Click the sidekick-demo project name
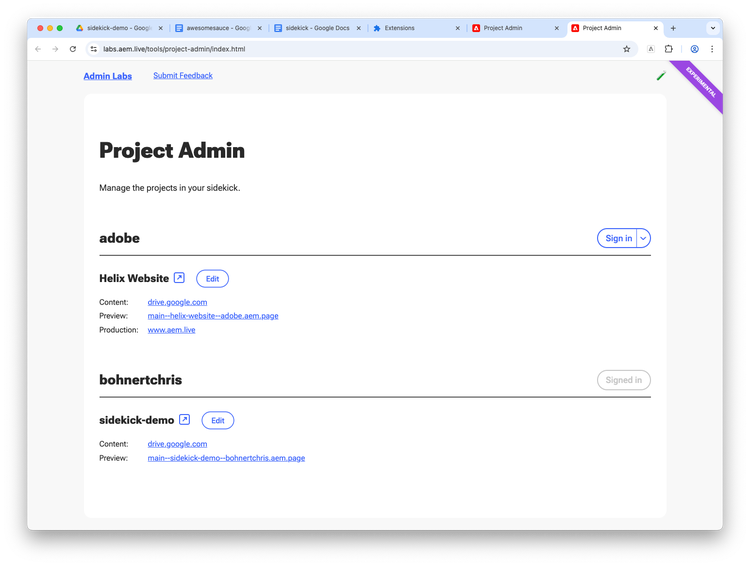Image resolution: width=750 pixels, height=566 pixels. point(136,420)
